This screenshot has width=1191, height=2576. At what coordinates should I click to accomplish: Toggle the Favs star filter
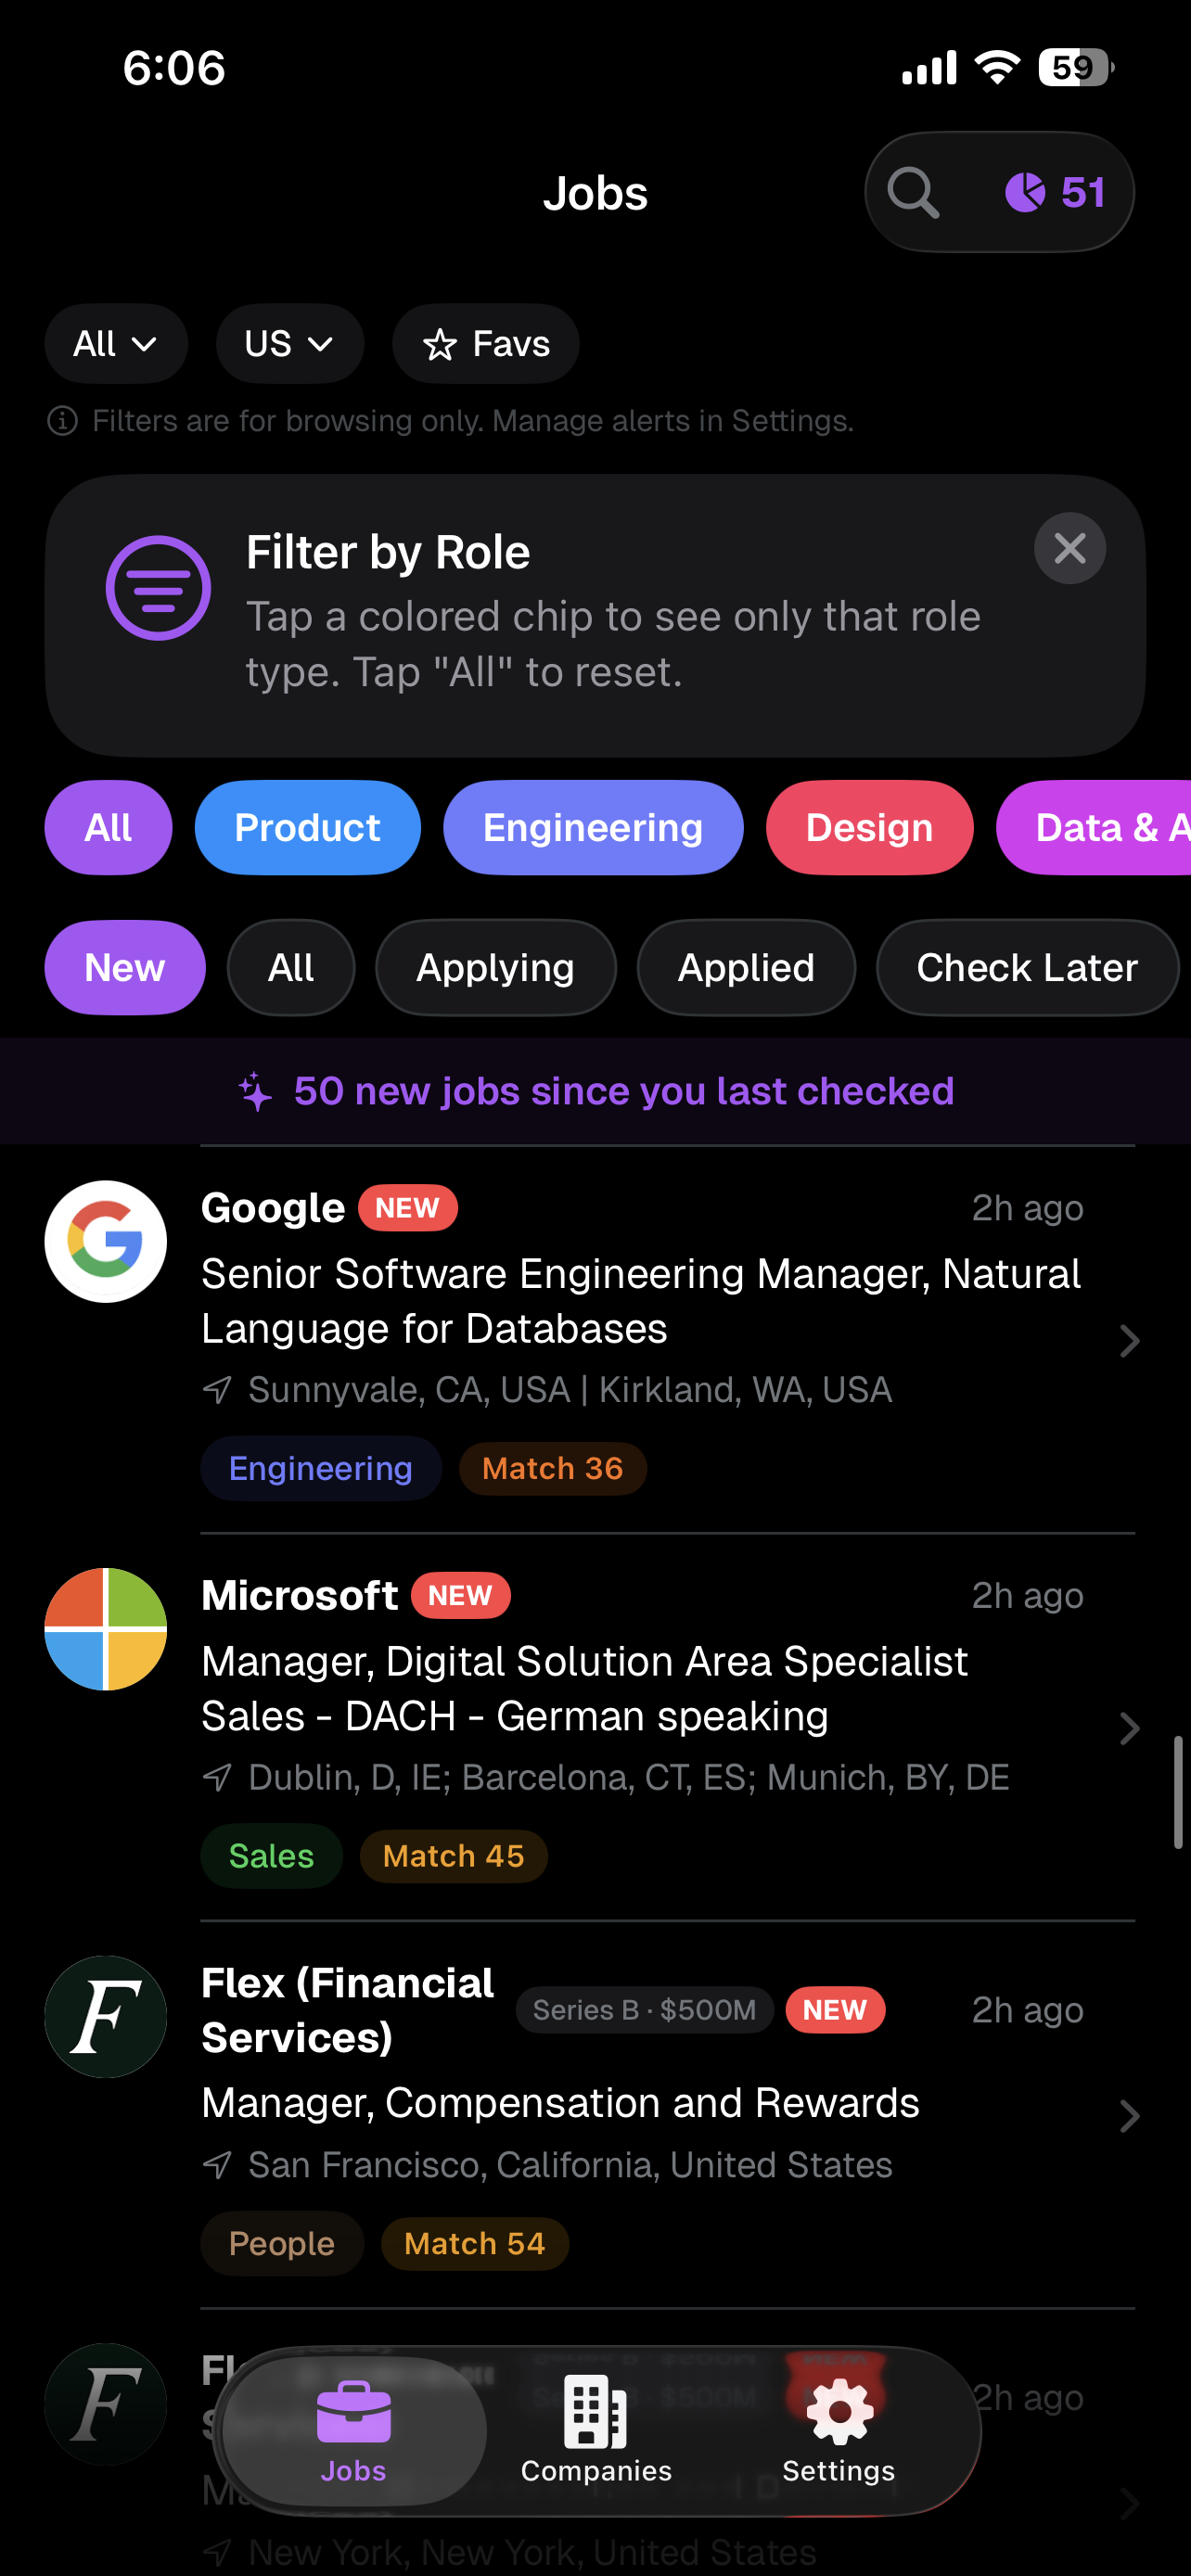click(x=486, y=344)
